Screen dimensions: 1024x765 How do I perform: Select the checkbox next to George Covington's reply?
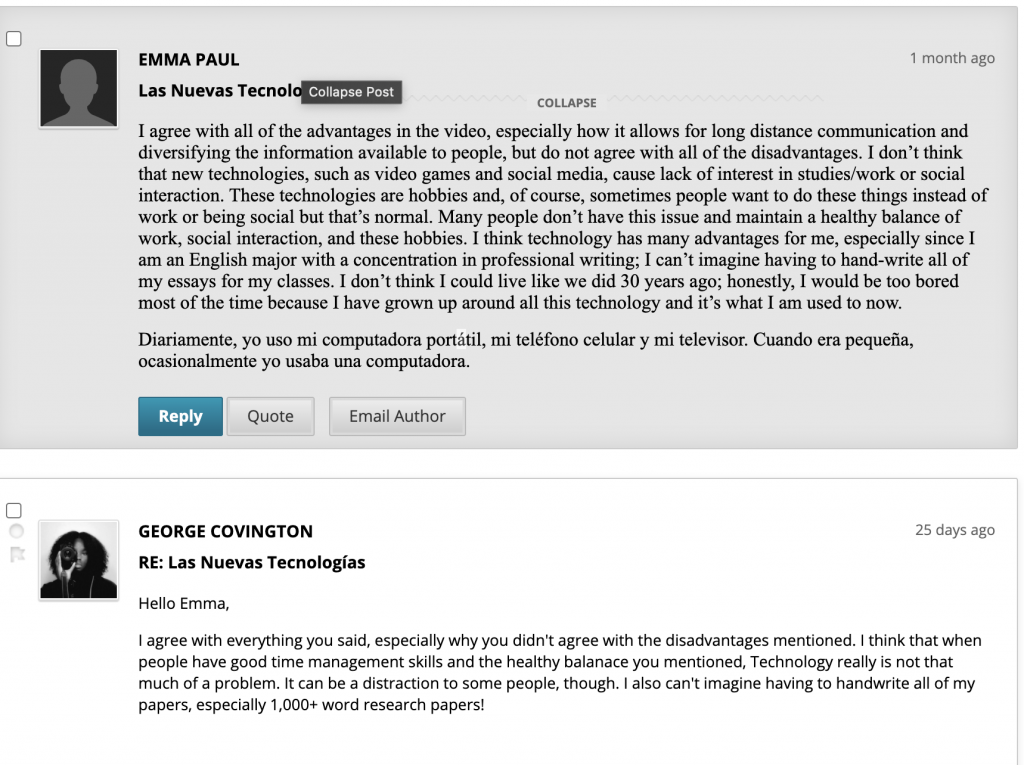tap(14, 510)
